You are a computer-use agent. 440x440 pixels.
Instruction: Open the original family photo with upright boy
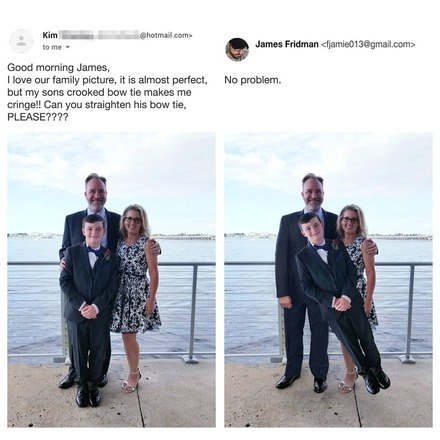[111, 280]
